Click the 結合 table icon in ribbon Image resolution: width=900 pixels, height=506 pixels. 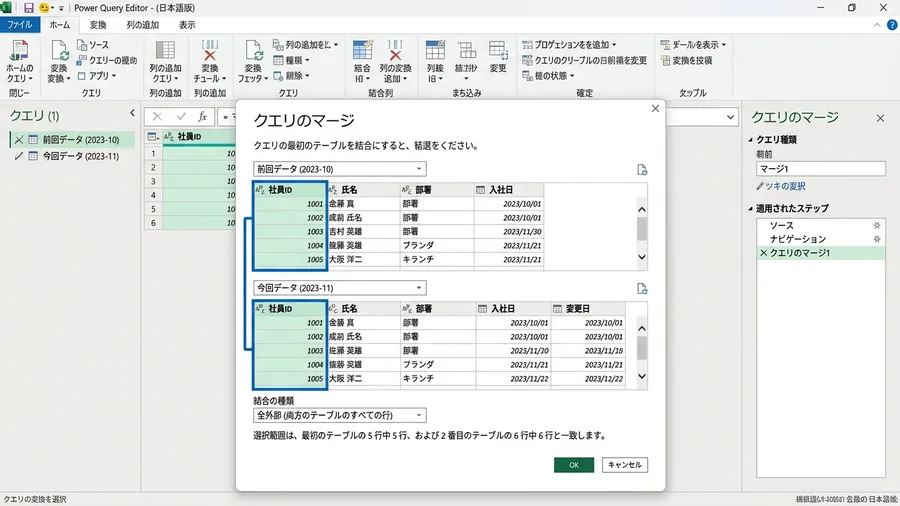362,50
